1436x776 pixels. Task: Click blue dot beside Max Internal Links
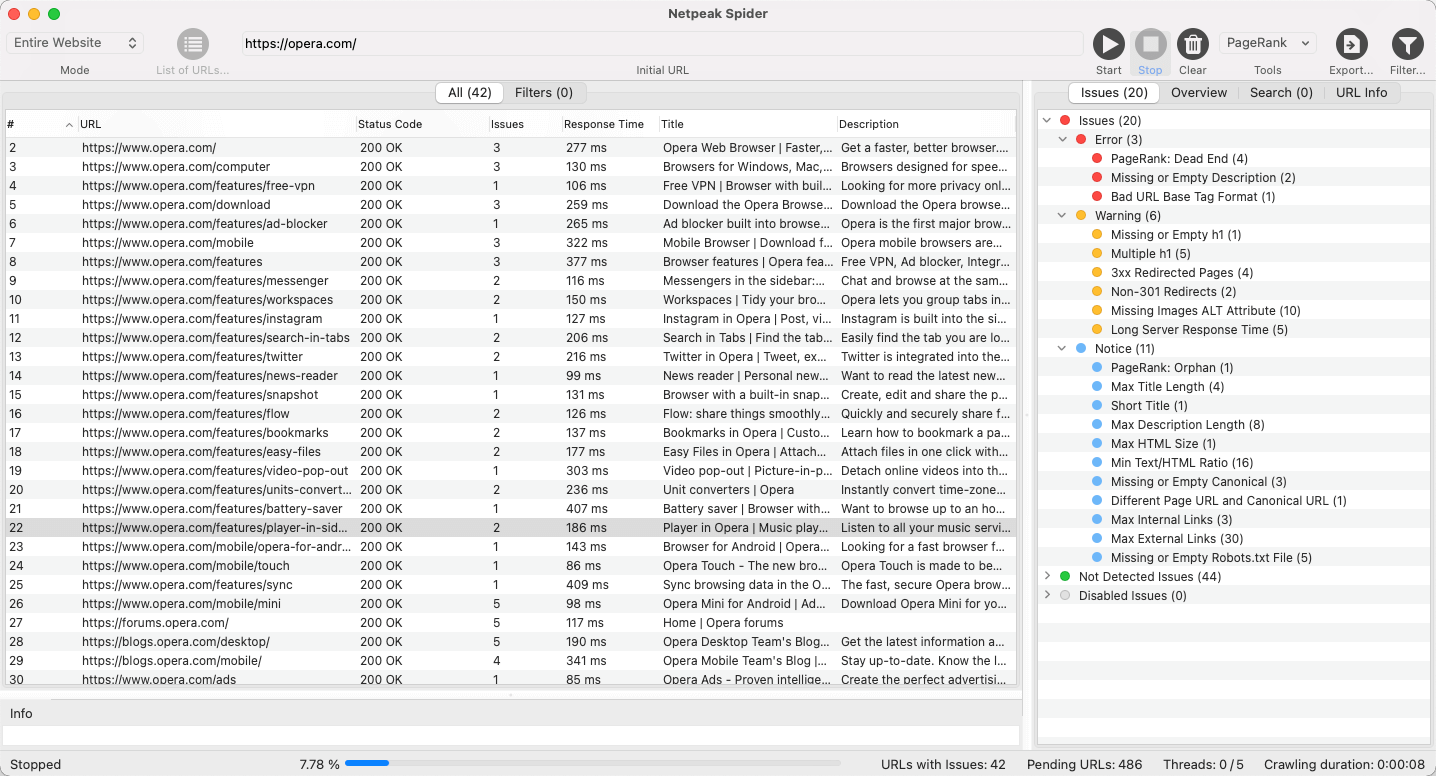pyautogui.click(x=1097, y=520)
